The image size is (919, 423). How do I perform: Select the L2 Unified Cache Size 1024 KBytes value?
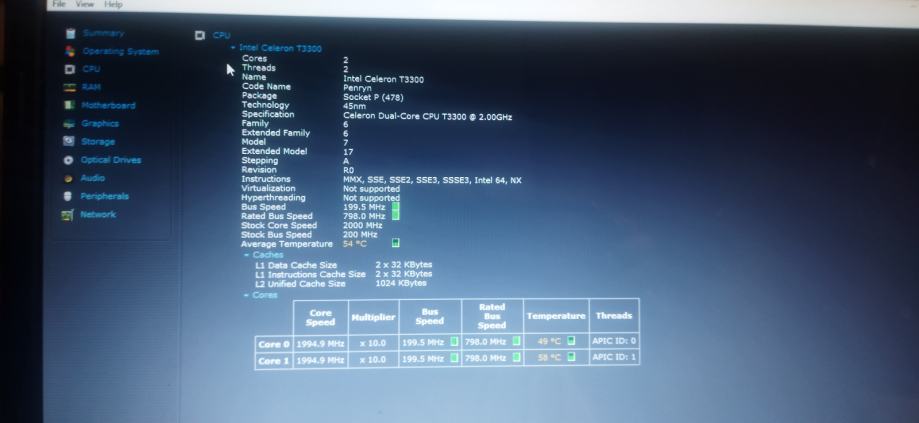click(x=401, y=284)
